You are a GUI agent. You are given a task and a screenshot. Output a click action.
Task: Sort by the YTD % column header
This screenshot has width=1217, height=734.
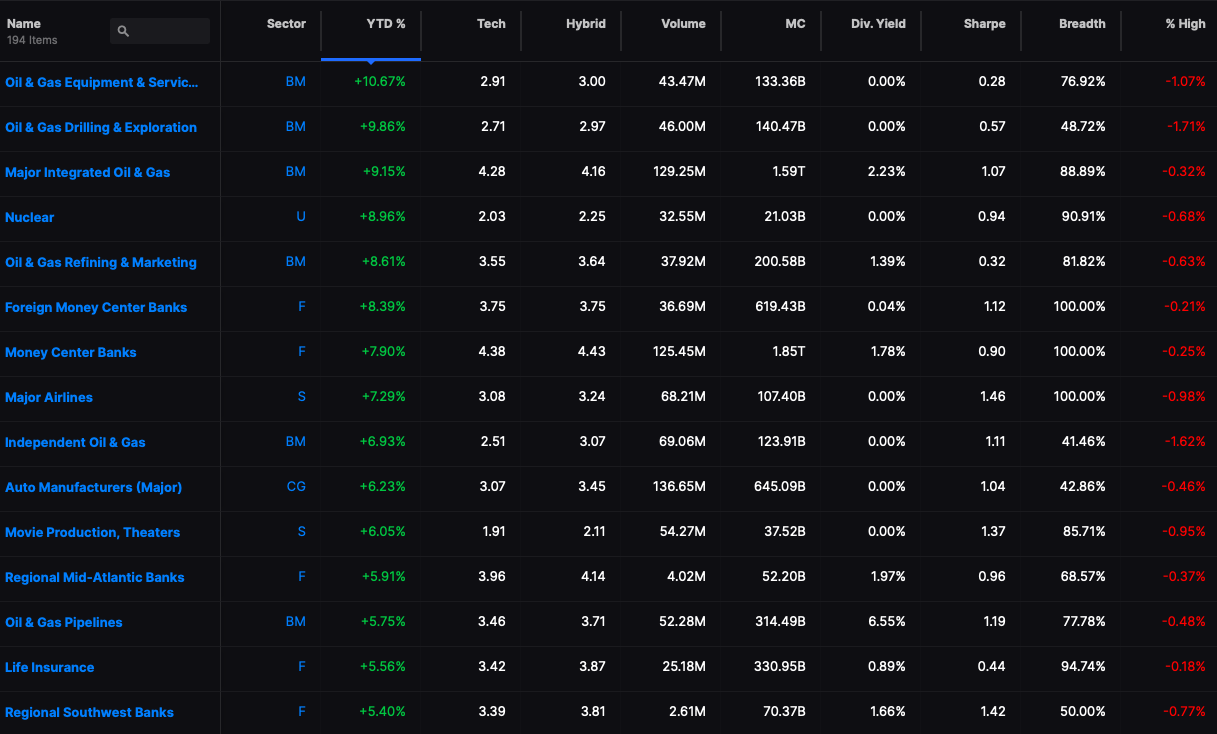[x=386, y=24]
